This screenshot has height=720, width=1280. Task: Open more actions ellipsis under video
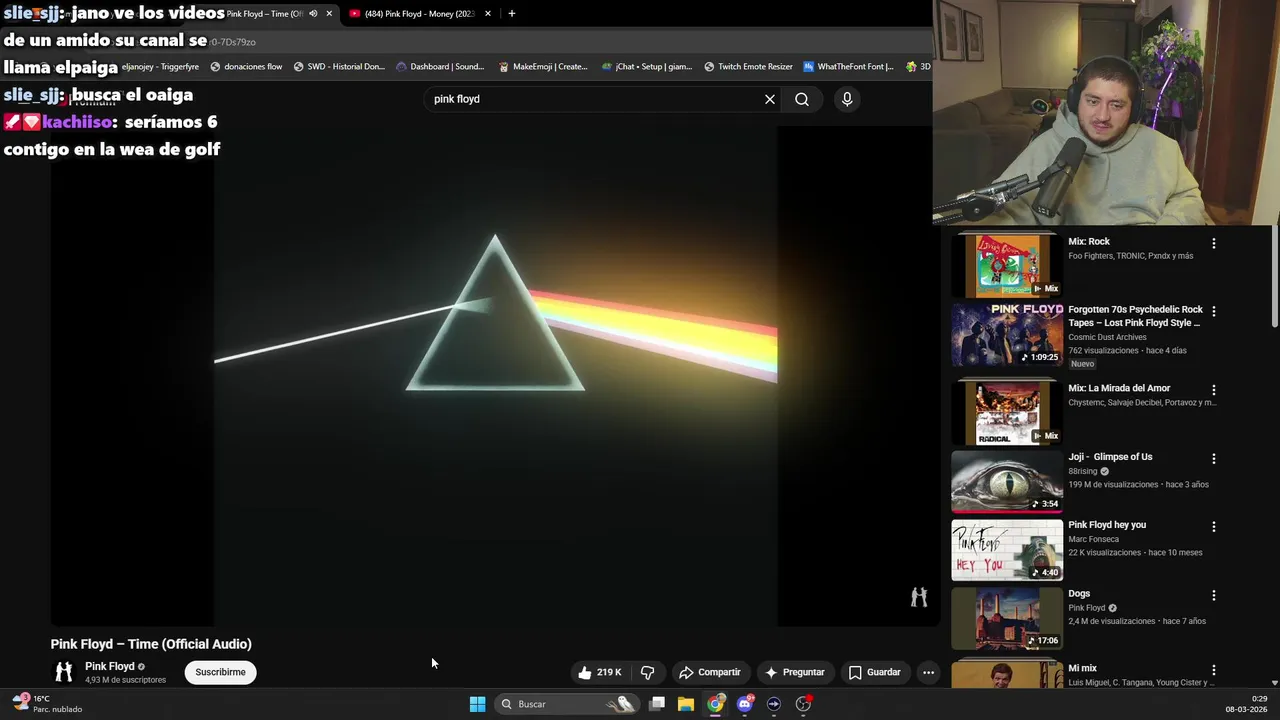point(928,672)
